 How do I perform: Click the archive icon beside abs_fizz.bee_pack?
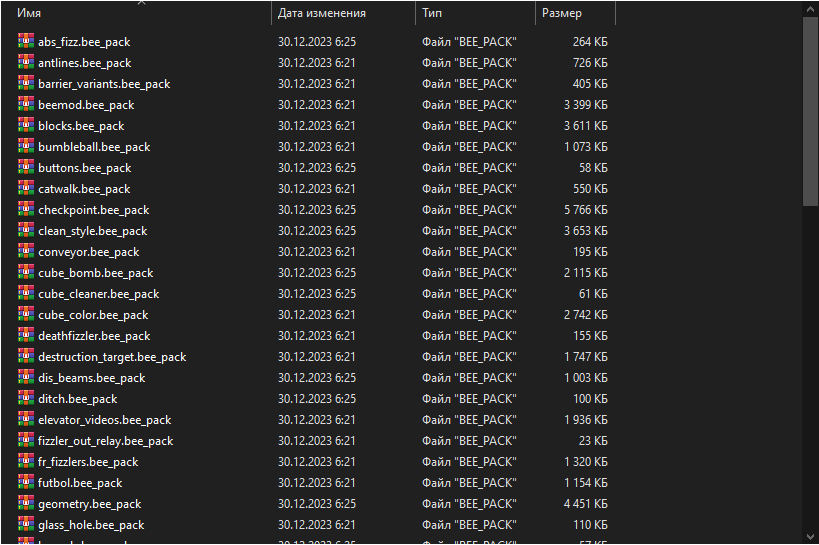click(x=26, y=42)
